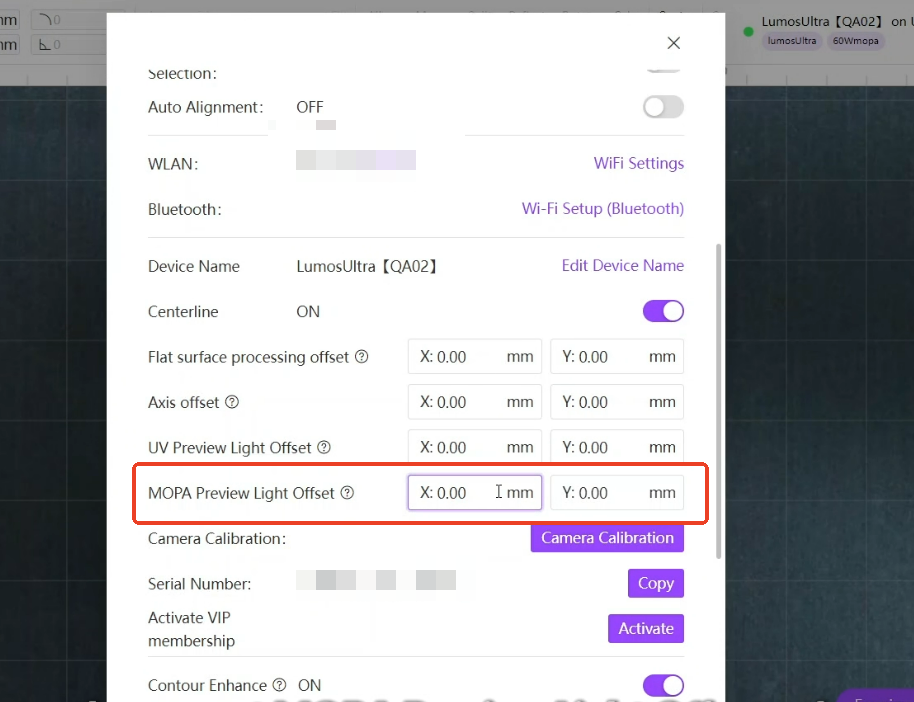This screenshot has width=914, height=702.
Task: Focus Flat surface processing offset Y field
Action: pos(617,356)
